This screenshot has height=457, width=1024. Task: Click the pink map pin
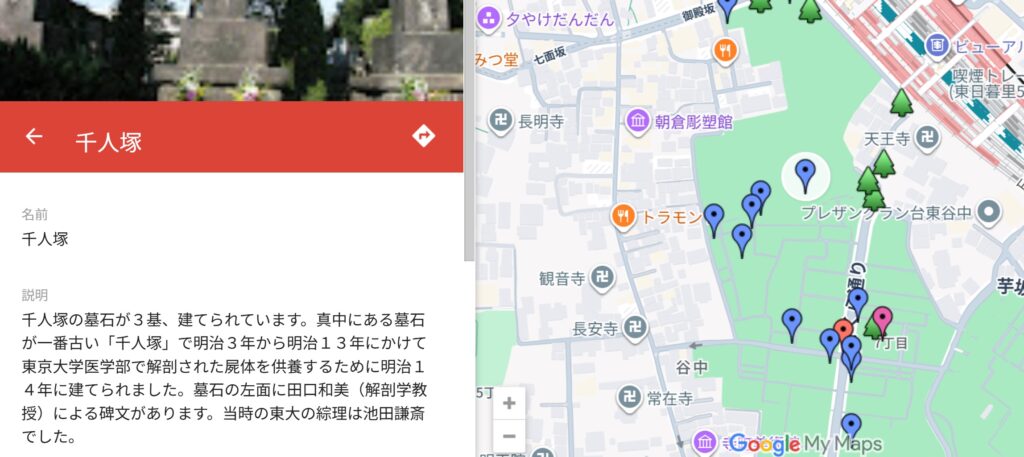click(x=883, y=321)
